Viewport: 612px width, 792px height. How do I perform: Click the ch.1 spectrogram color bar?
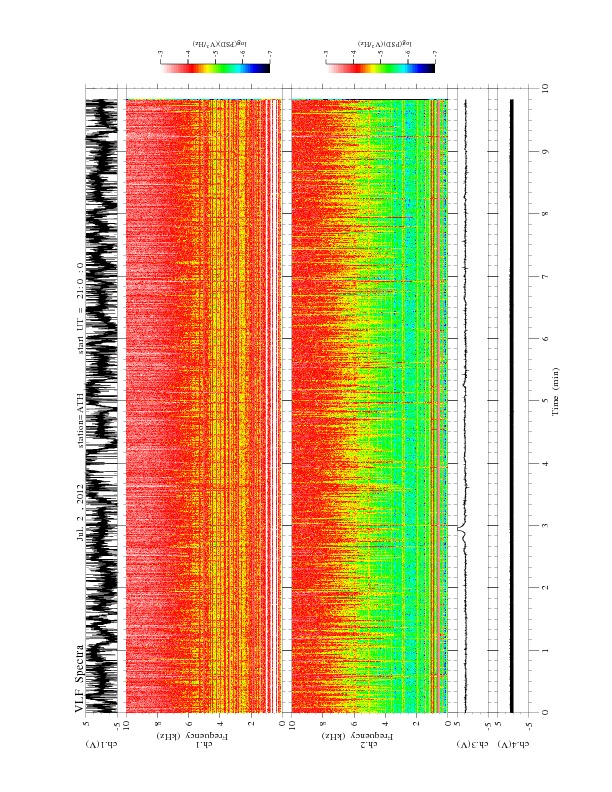(216, 69)
